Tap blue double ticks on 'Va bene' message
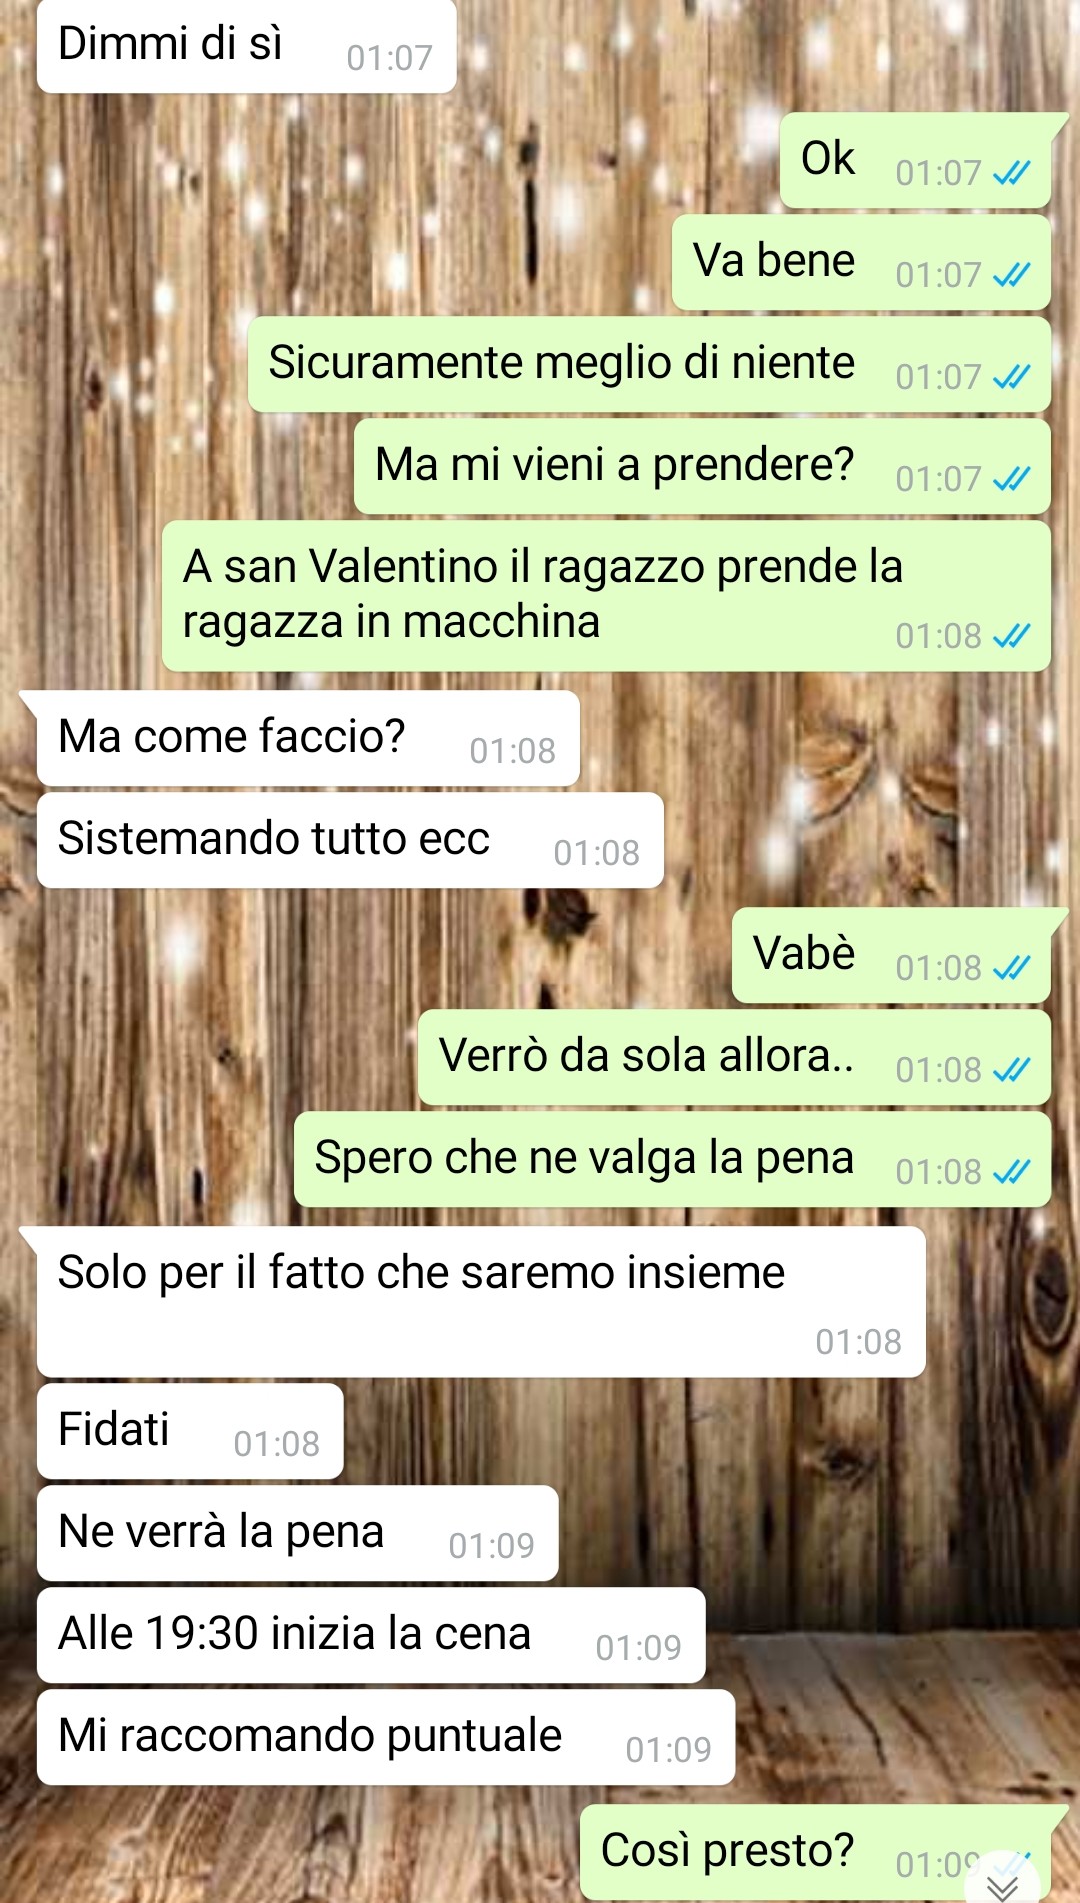 pos(1011,275)
